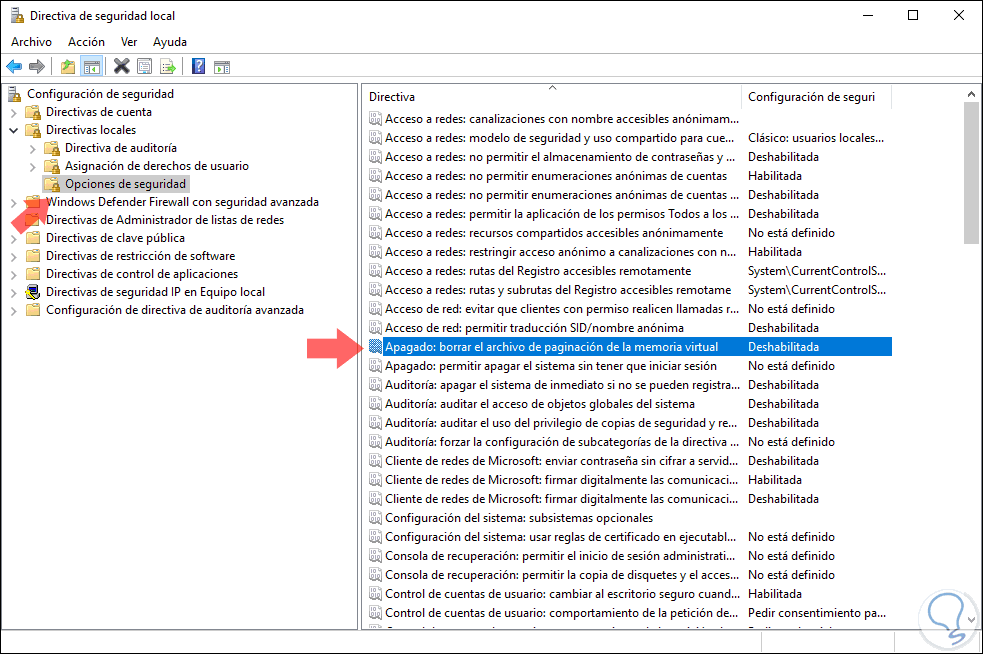Open the Ayuda menu
Viewport: 983px width, 654px height.
(170, 42)
